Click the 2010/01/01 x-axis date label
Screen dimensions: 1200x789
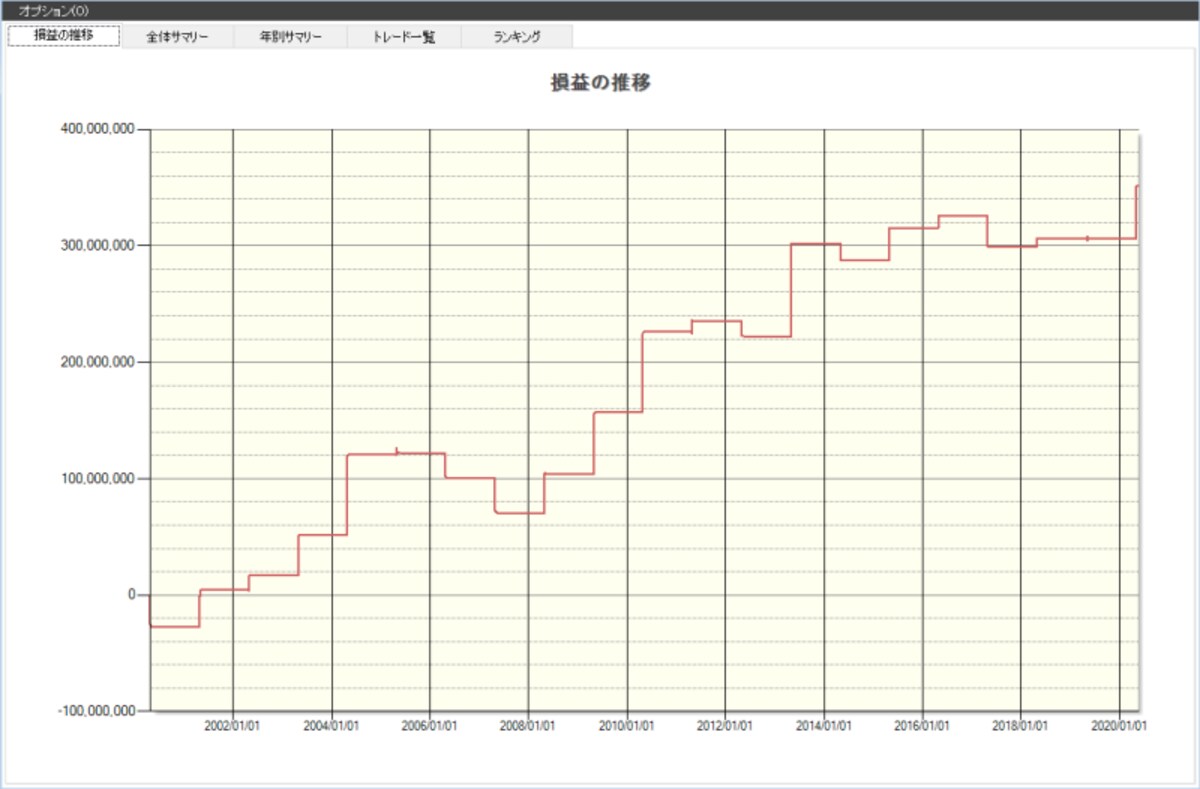[x=627, y=726]
